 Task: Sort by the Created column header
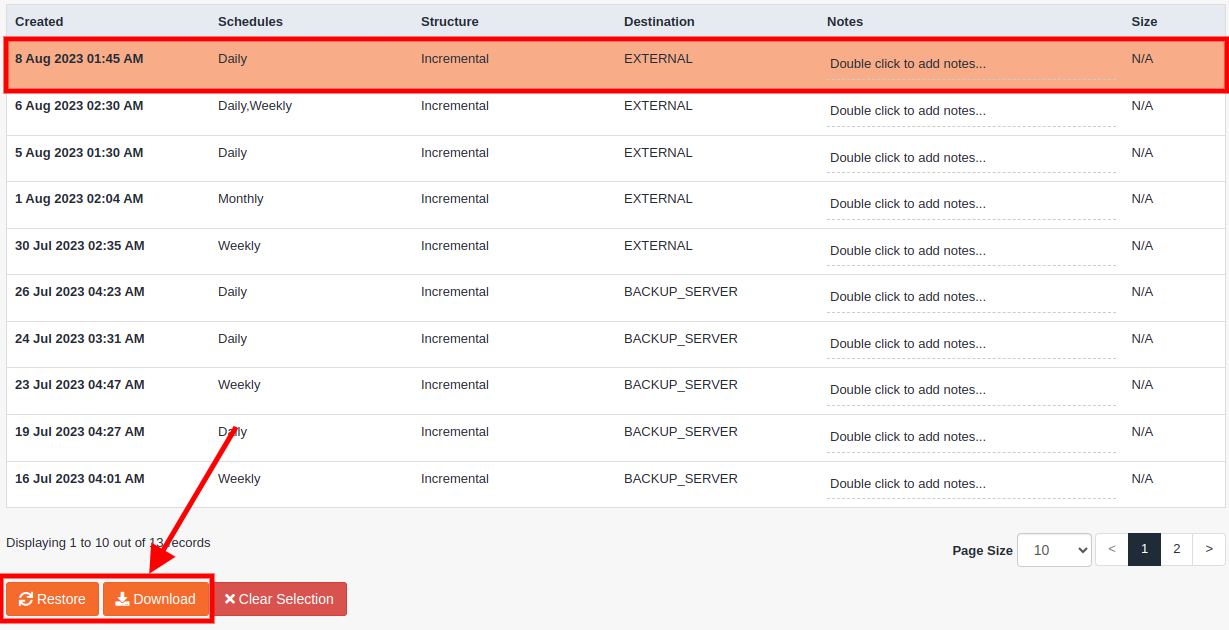tap(39, 21)
